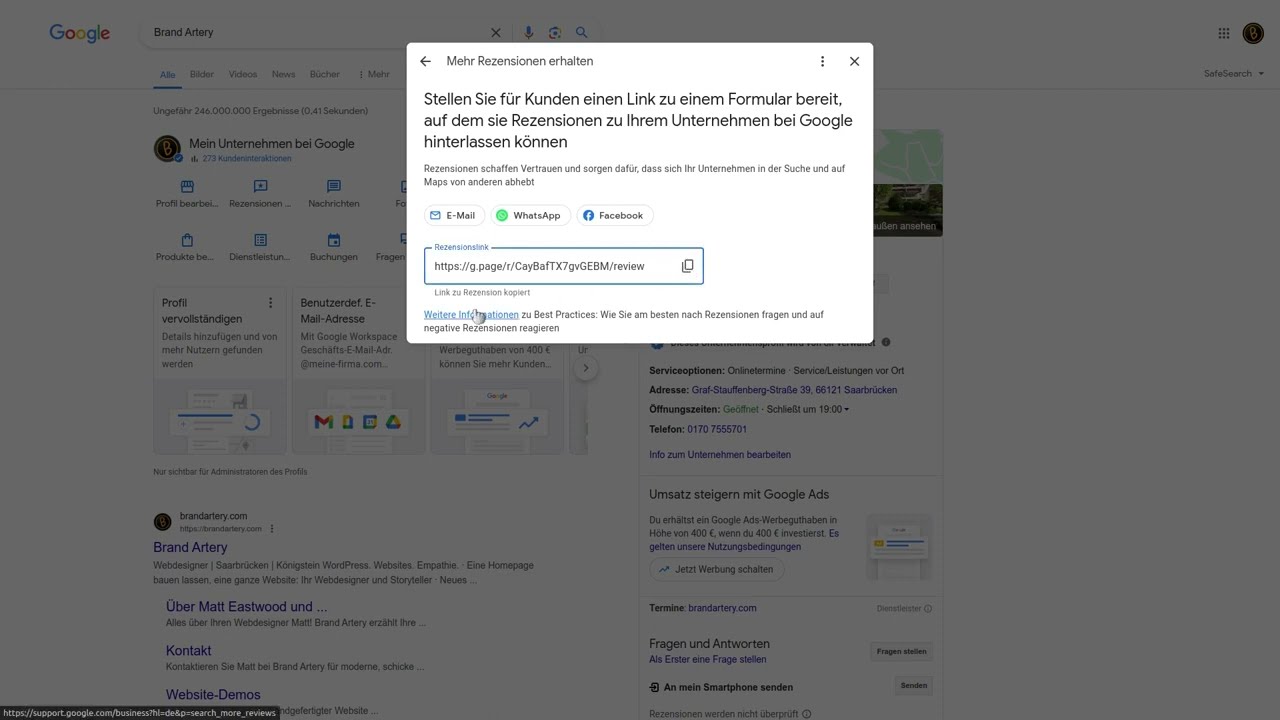Advance the cards carousel with the arrow
The height and width of the screenshot is (720, 1280).
point(586,368)
